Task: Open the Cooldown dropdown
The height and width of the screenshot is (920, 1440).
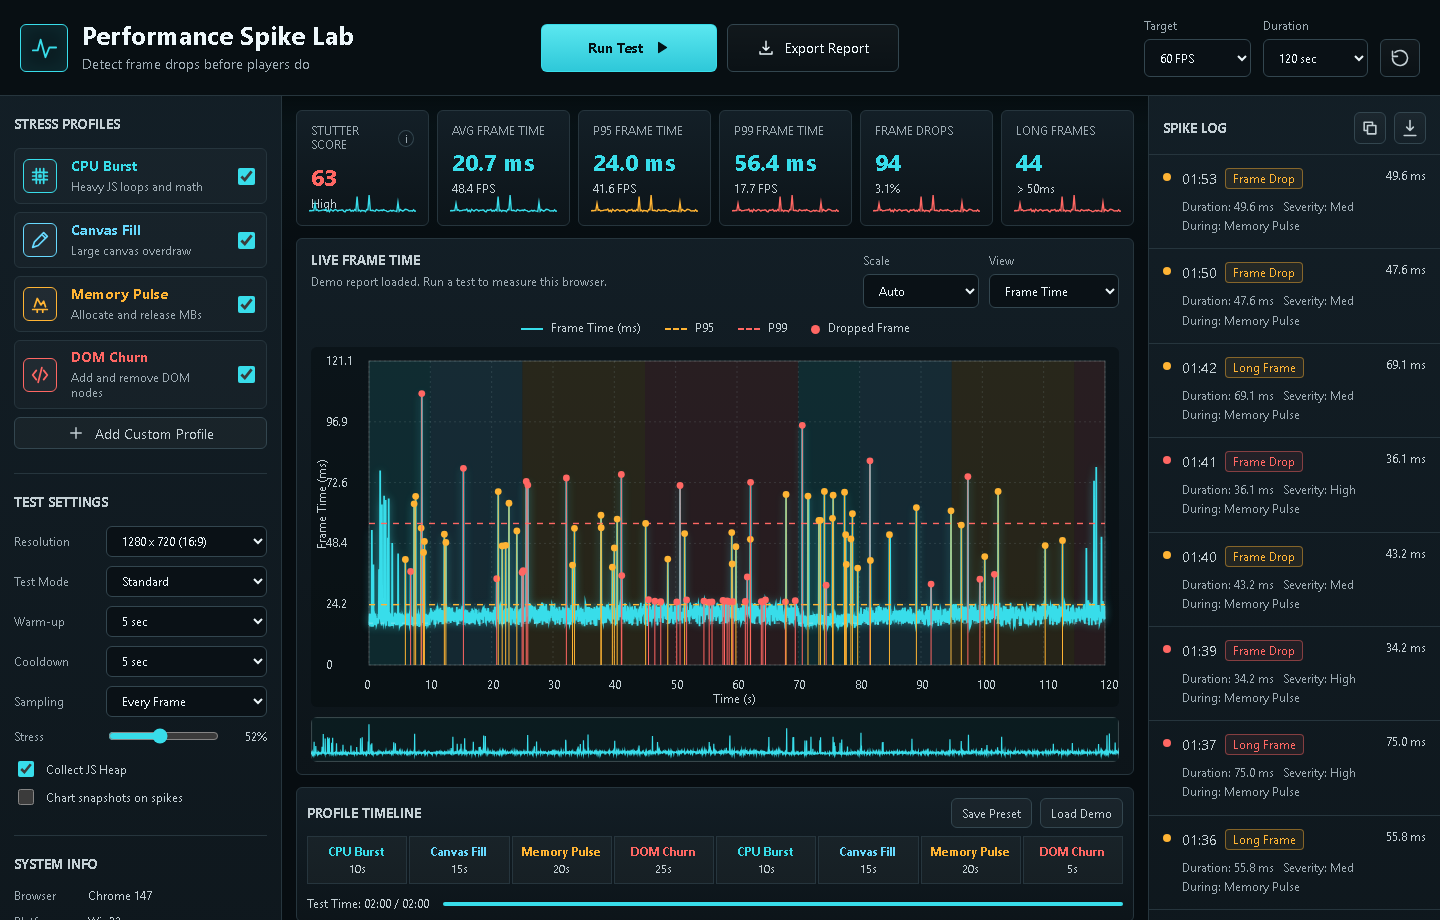Action: tap(186, 661)
